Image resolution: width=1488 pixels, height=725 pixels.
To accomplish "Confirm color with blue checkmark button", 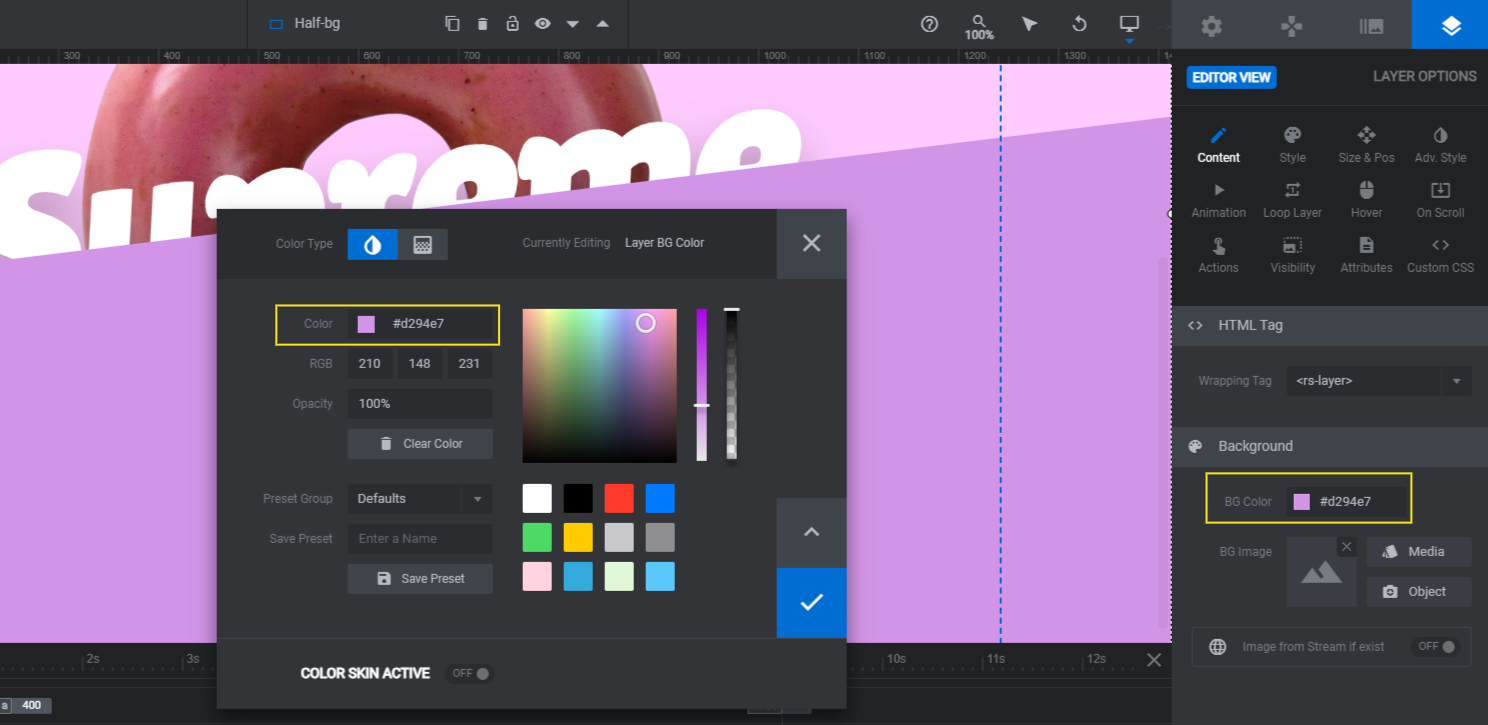I will [x=811, y=603].
